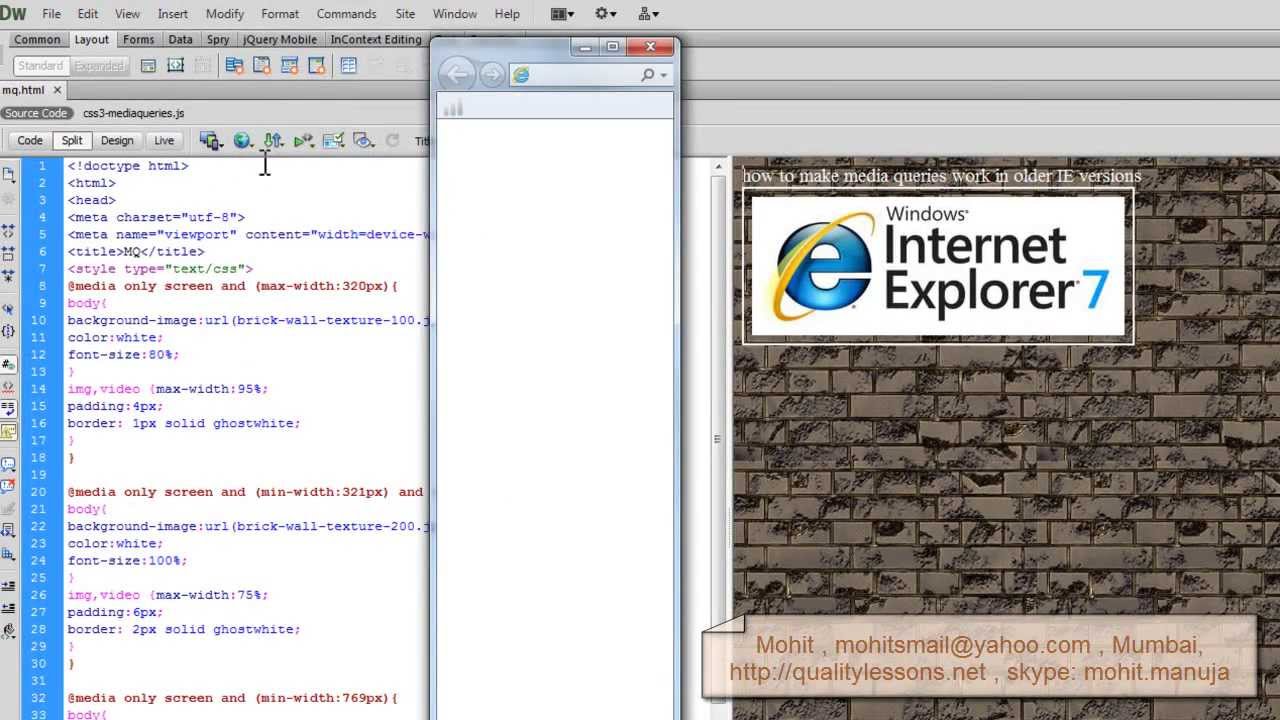
Task: Open the Visual Aids eye dropdown
Action: point(364,141)
